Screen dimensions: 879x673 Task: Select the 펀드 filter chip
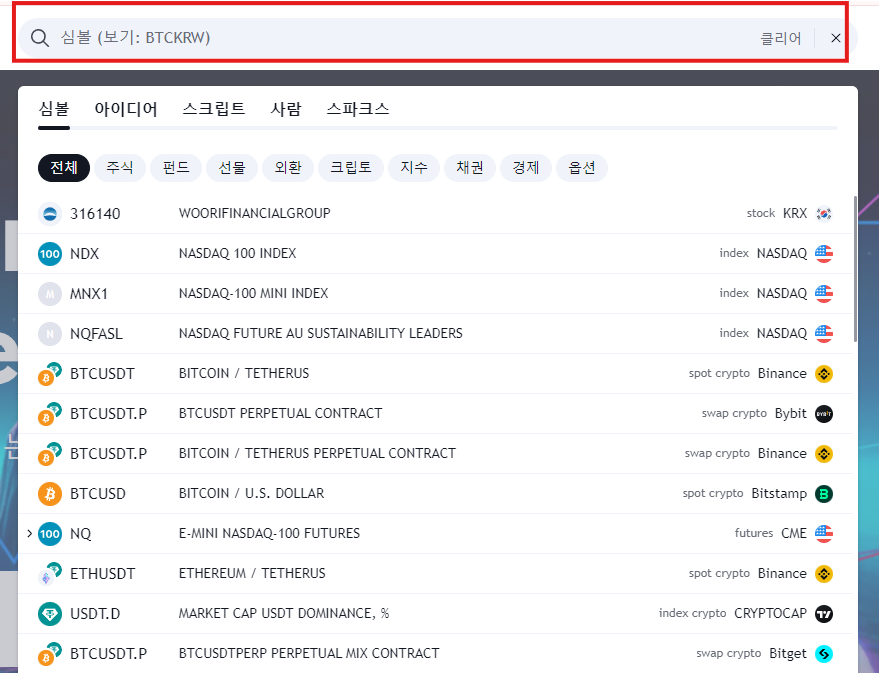pos(176,168)
